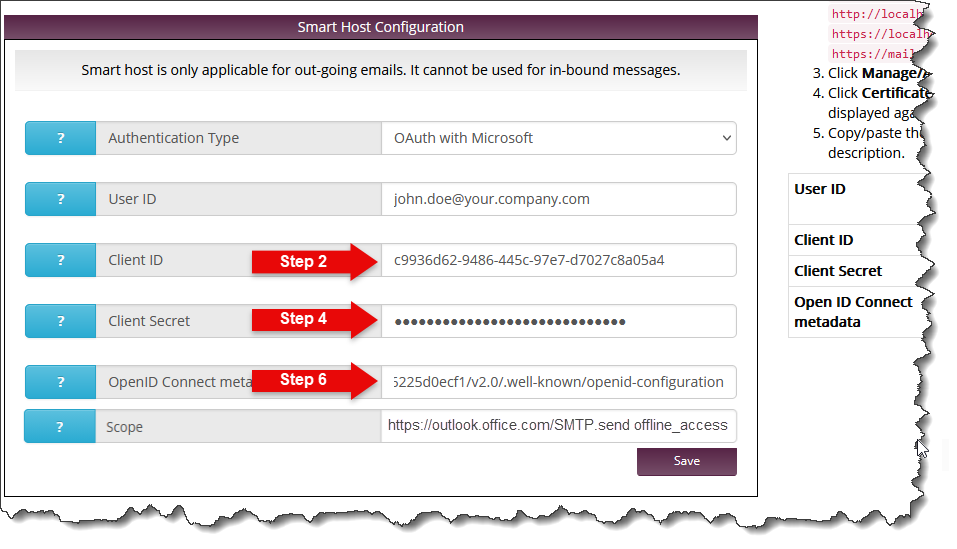
Task: Click the User ID input field
Action: pyautogui.click(x=558, y=199)
